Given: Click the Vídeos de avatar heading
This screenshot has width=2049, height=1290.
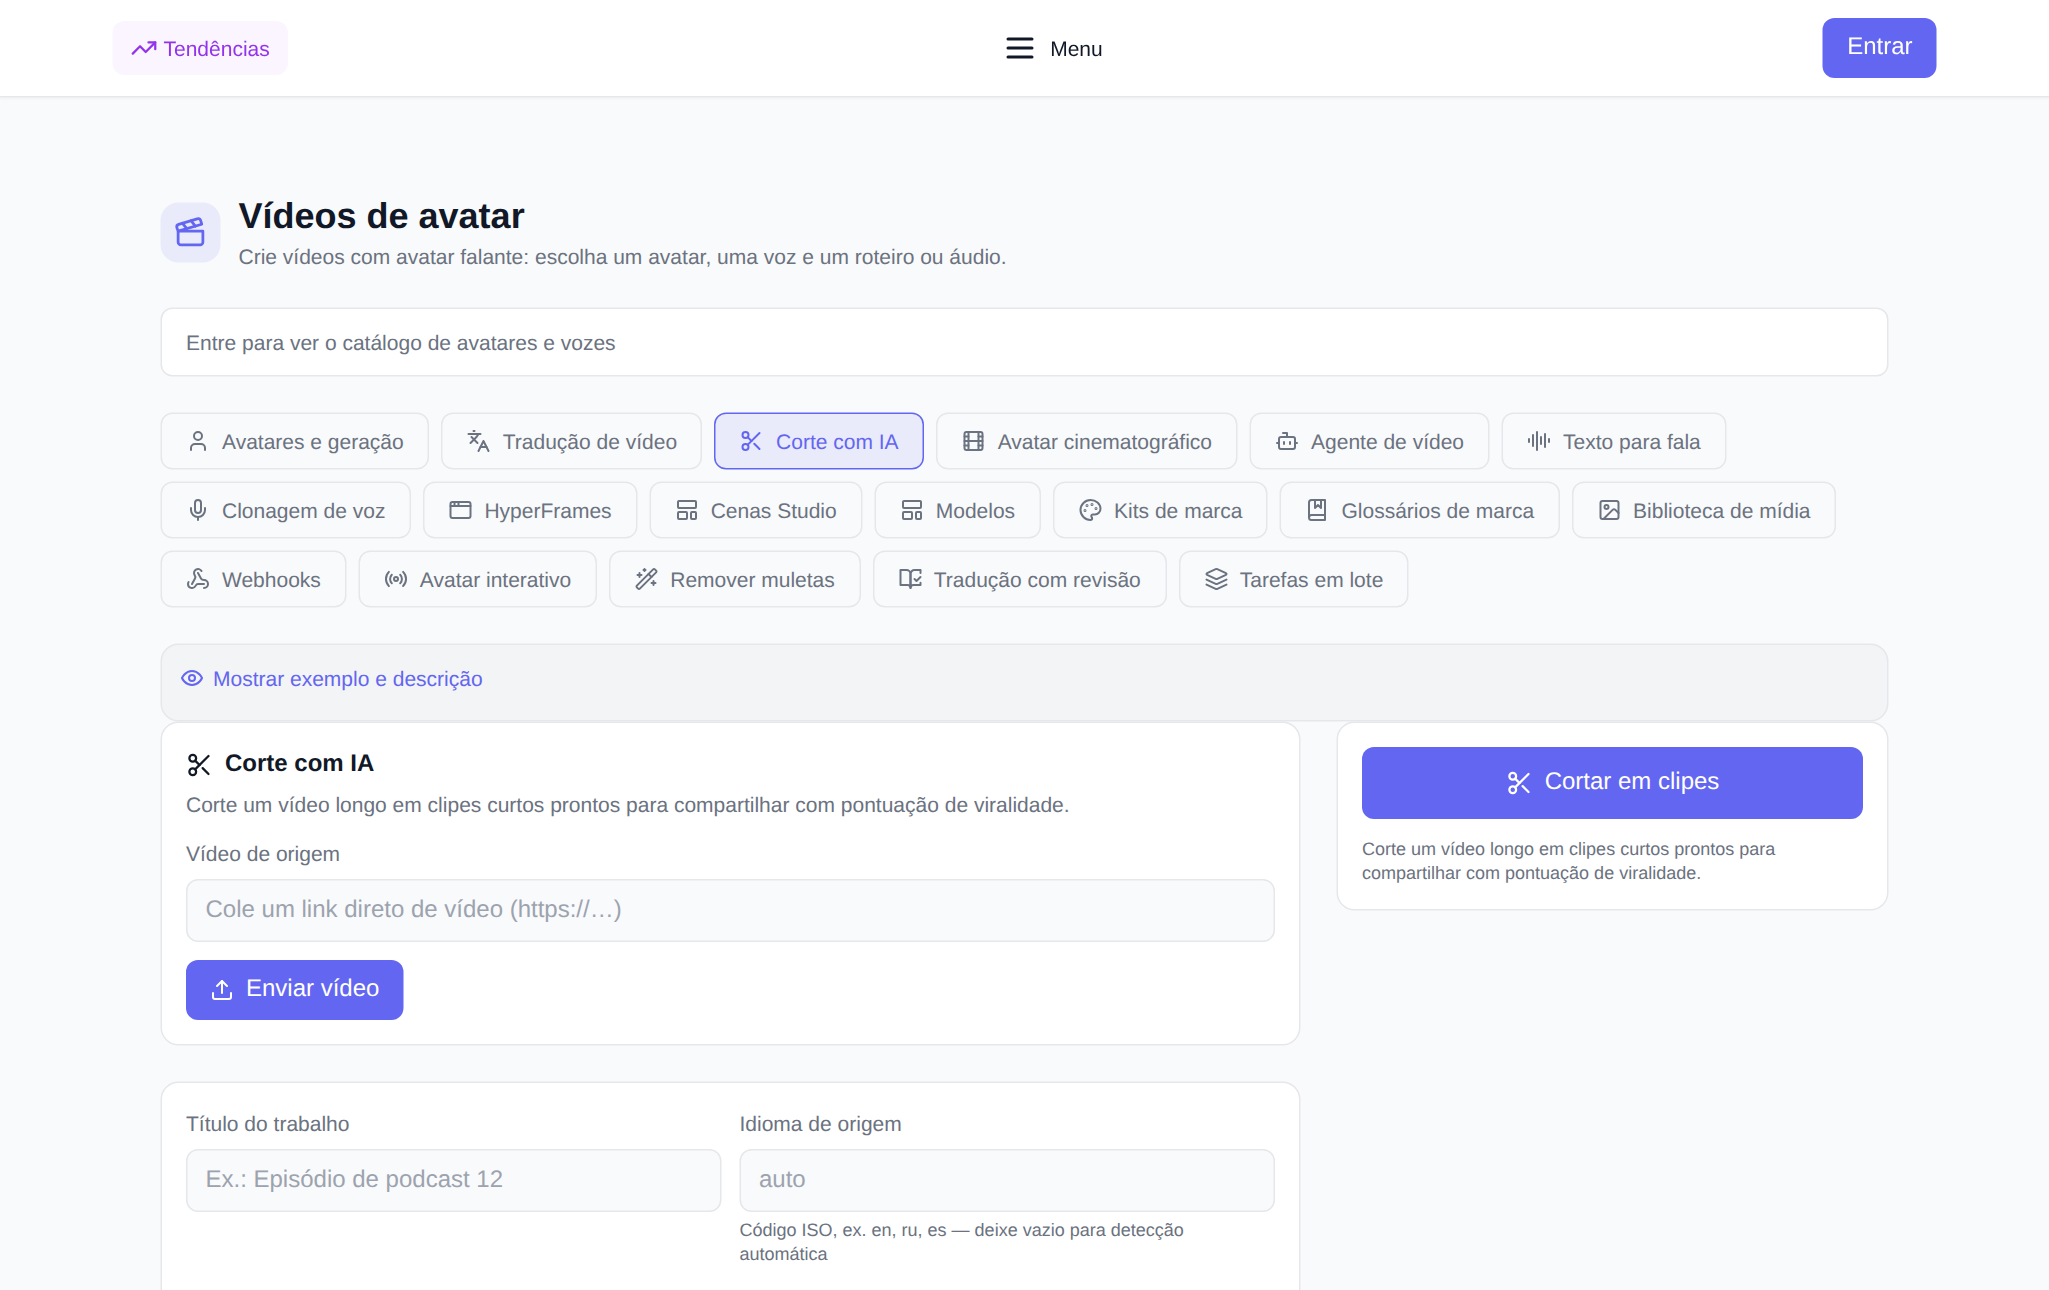Looking at the screenshot, I should click(x=381, y=216).
